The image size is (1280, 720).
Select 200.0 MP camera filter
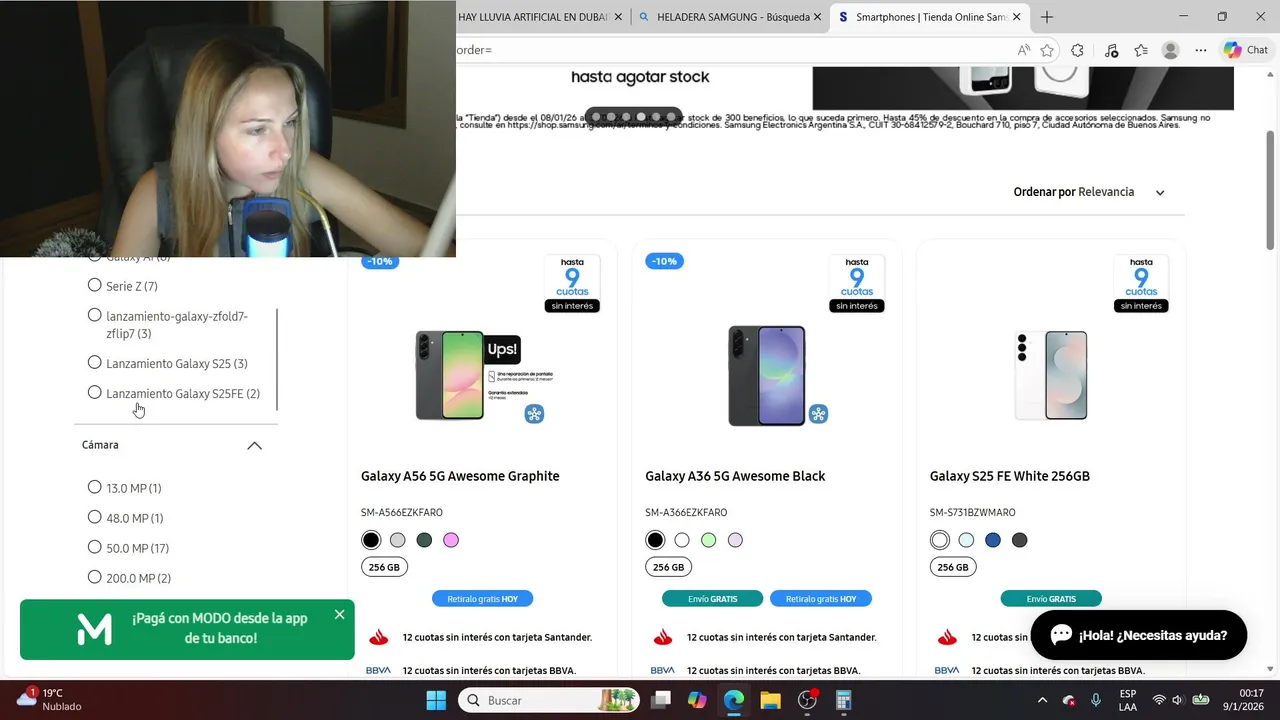tap(95, 577)
